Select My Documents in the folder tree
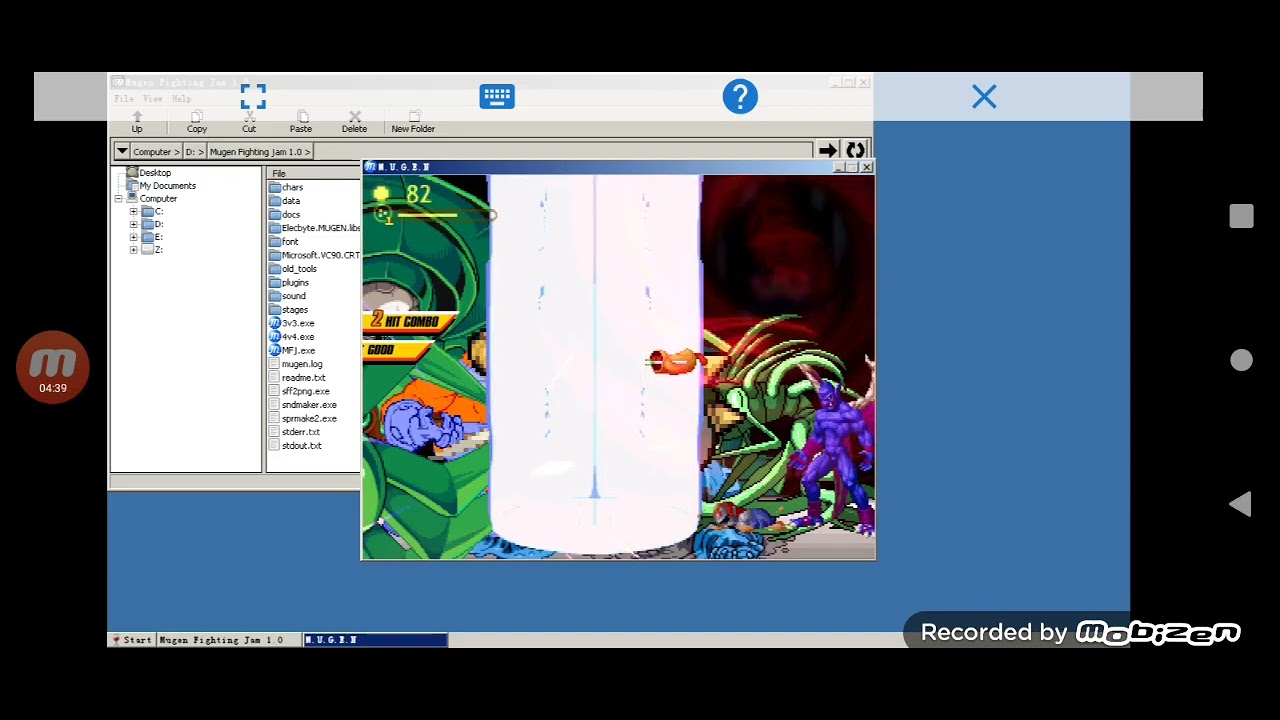 160,186
